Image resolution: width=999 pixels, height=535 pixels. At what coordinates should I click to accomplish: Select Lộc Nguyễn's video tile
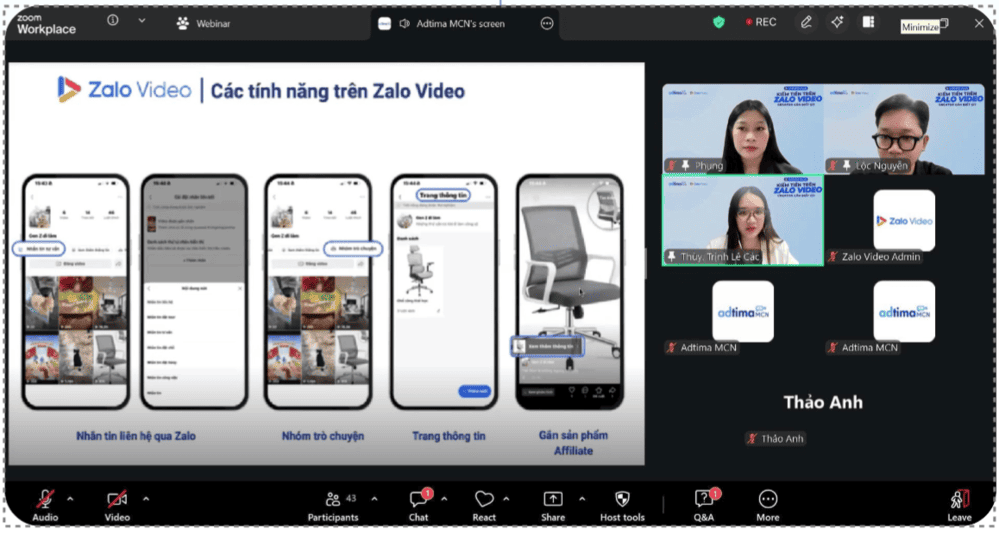(904, 129)
